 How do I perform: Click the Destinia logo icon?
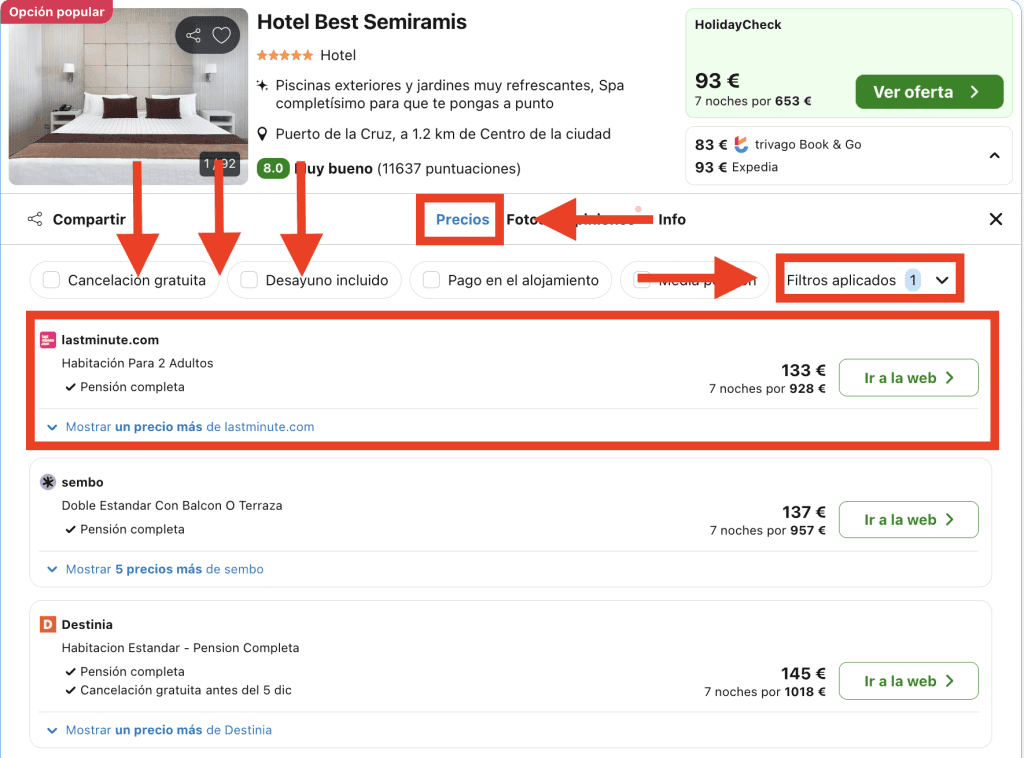point(48,624)
